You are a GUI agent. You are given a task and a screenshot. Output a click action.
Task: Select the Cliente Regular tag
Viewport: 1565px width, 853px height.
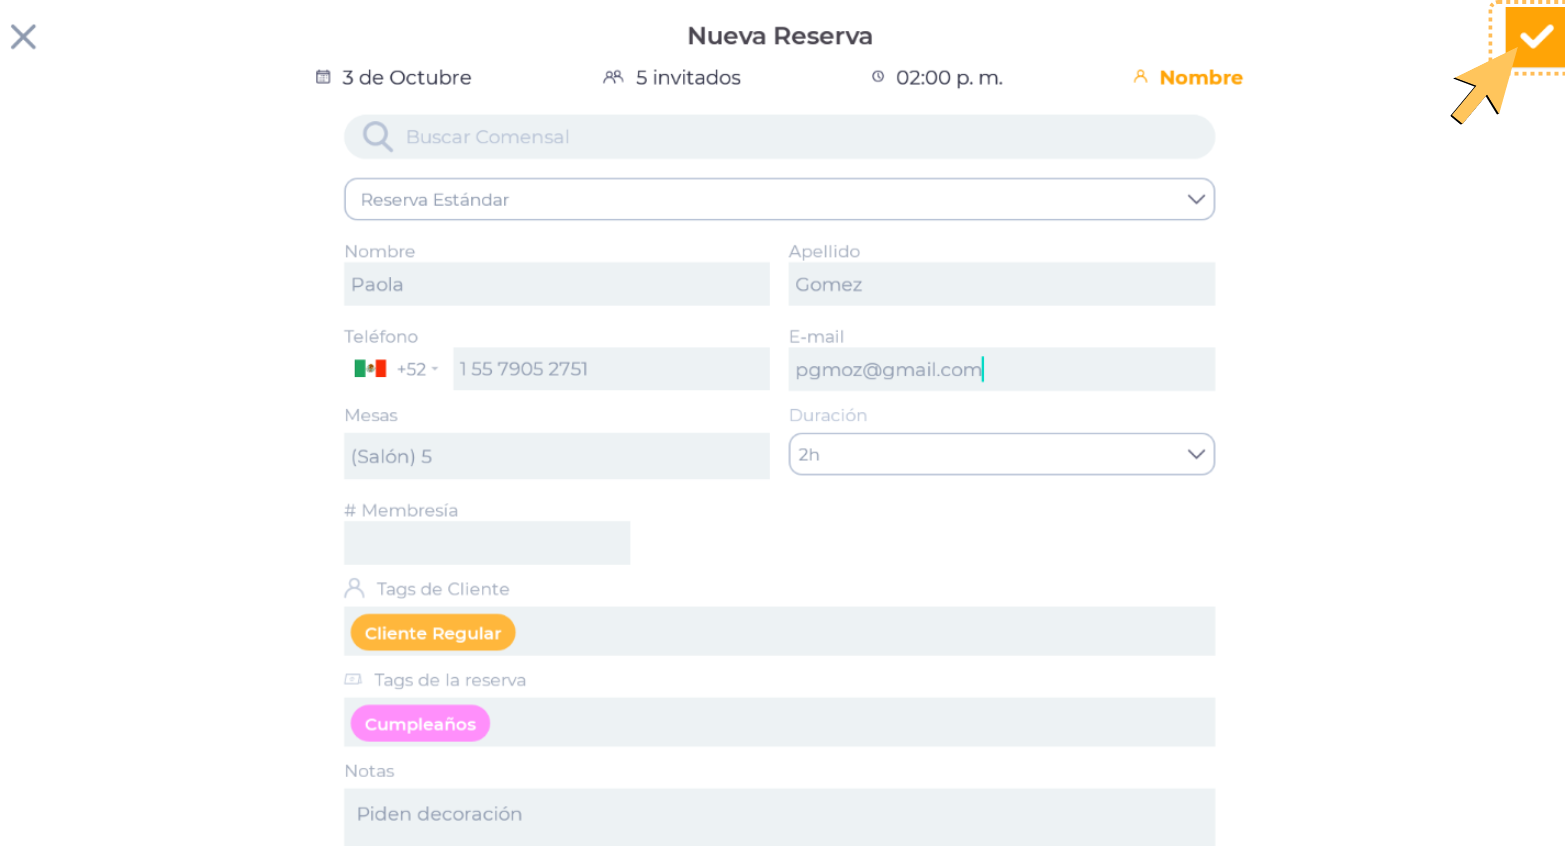(433, 633)
